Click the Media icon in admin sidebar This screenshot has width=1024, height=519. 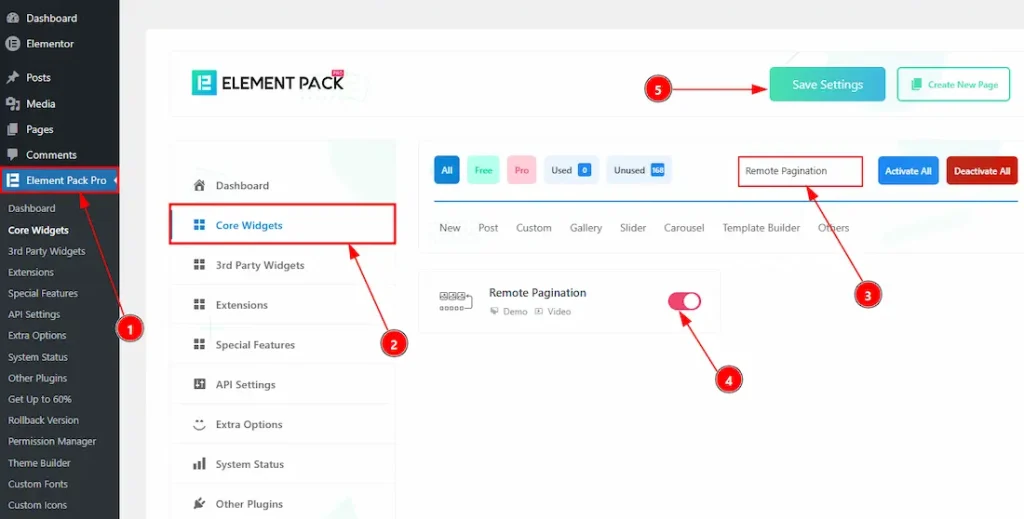[12, 104]
